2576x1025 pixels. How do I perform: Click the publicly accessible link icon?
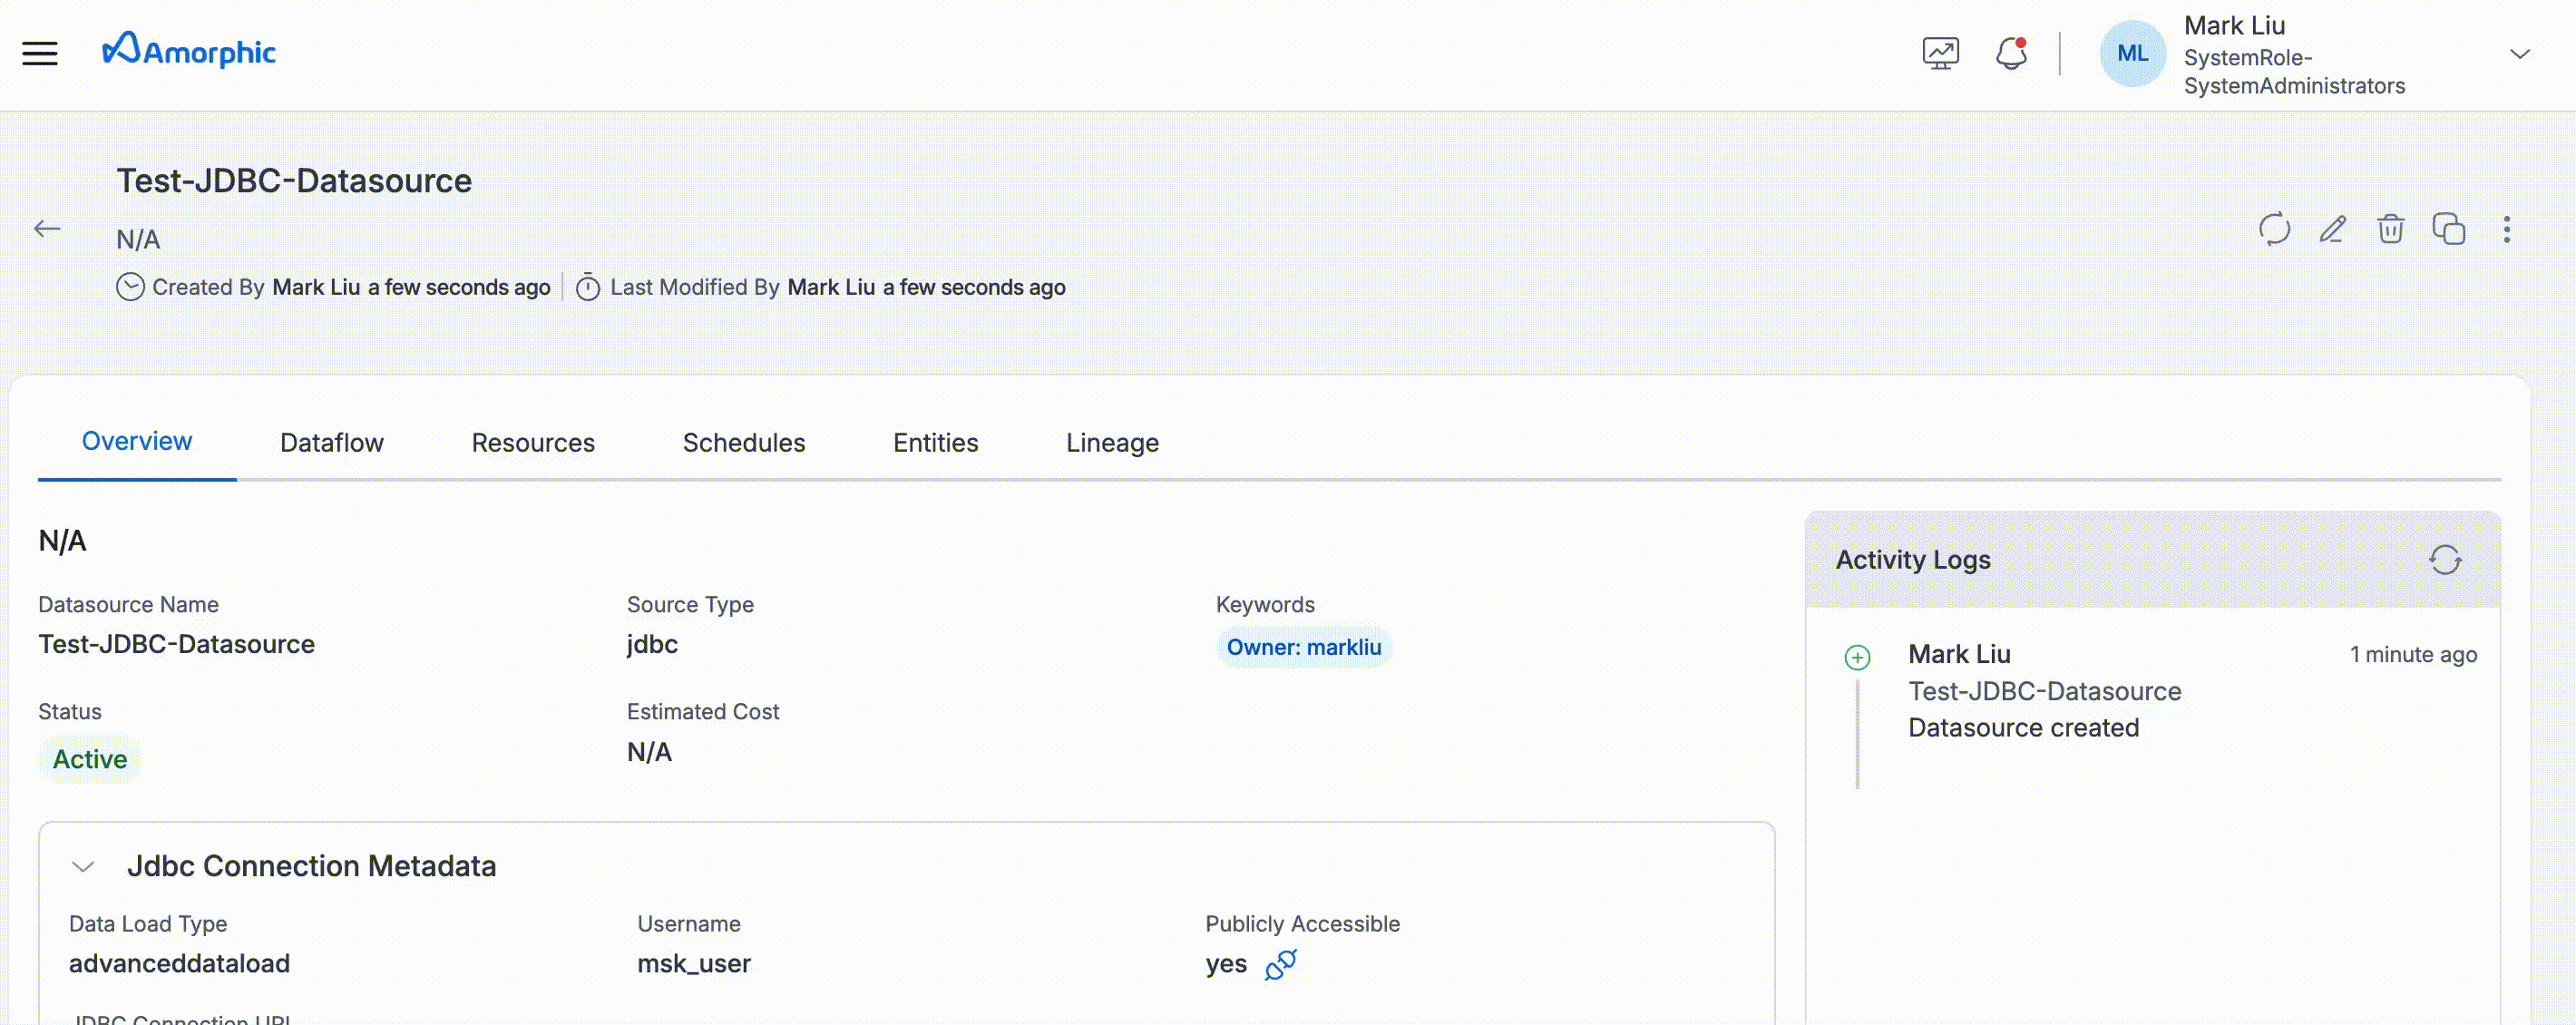pyautogui.click(x=1281, y=965)
